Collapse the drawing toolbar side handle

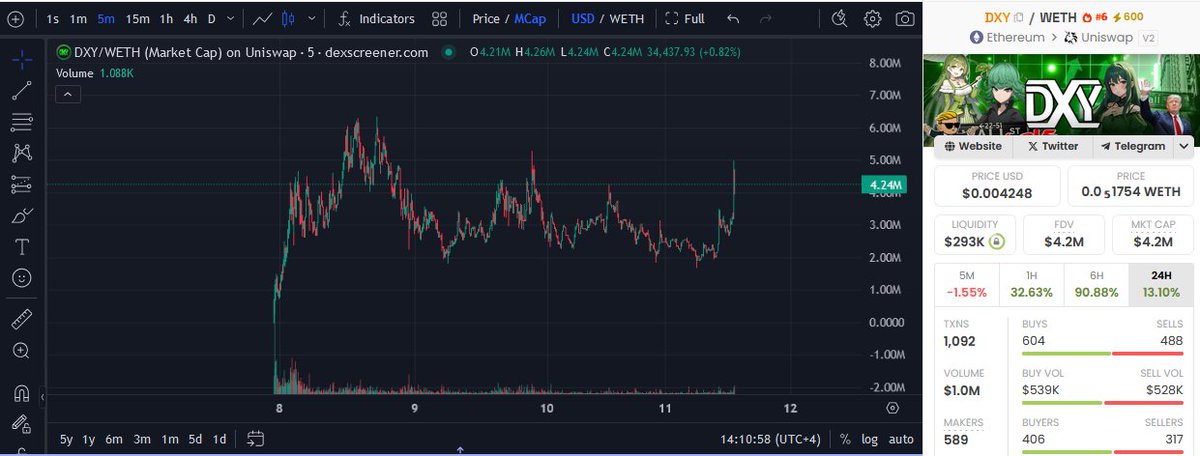(x=43, y=399)
